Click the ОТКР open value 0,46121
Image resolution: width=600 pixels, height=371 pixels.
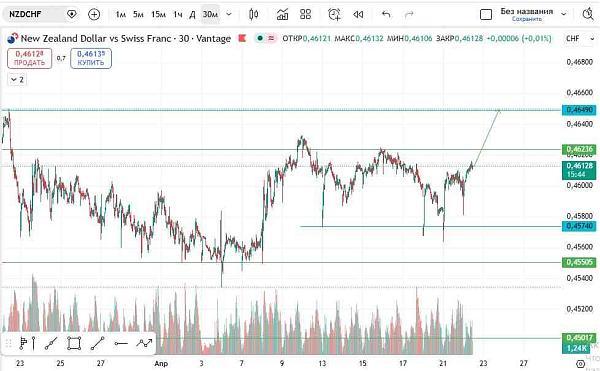(317, 38)
